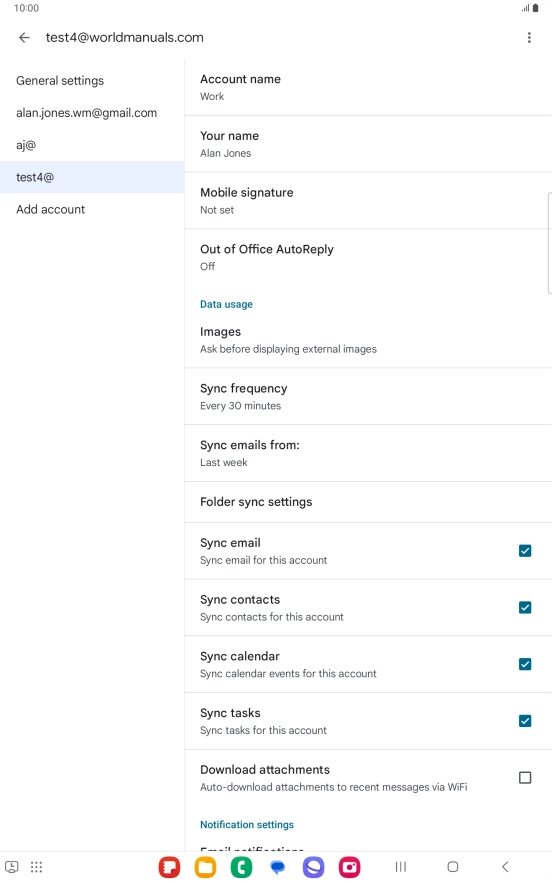Image resolution: width=552 pixels, height=883 pixels.
Task: Open the three-dot overflow menu
Action: (x=529, y=38)
